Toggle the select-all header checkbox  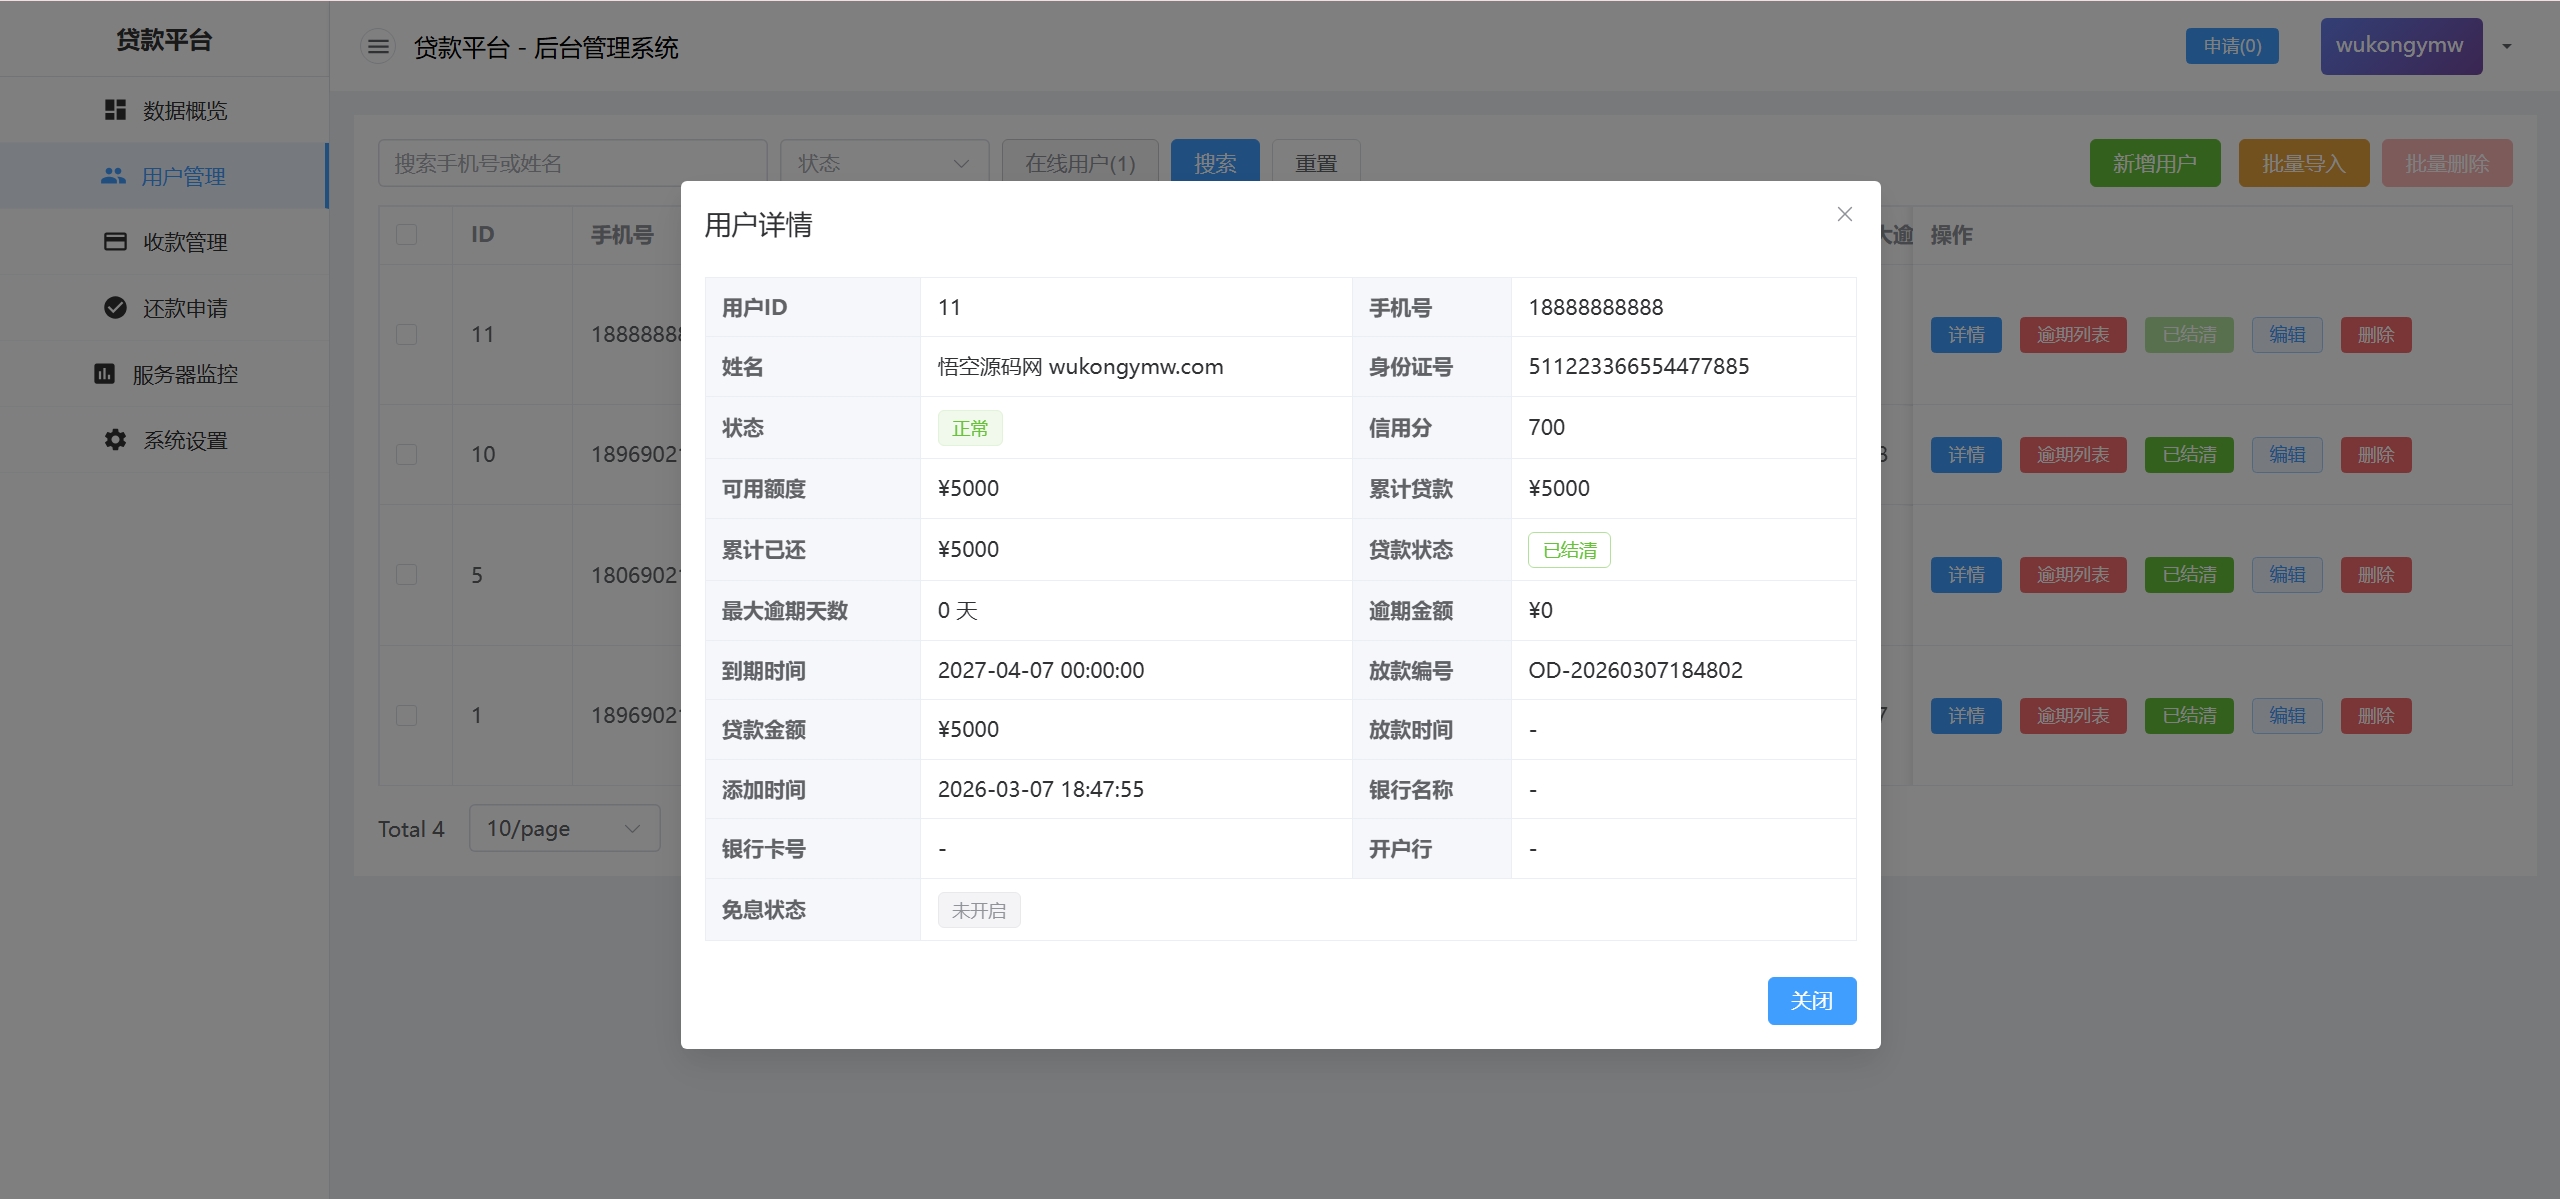point(406,234)
